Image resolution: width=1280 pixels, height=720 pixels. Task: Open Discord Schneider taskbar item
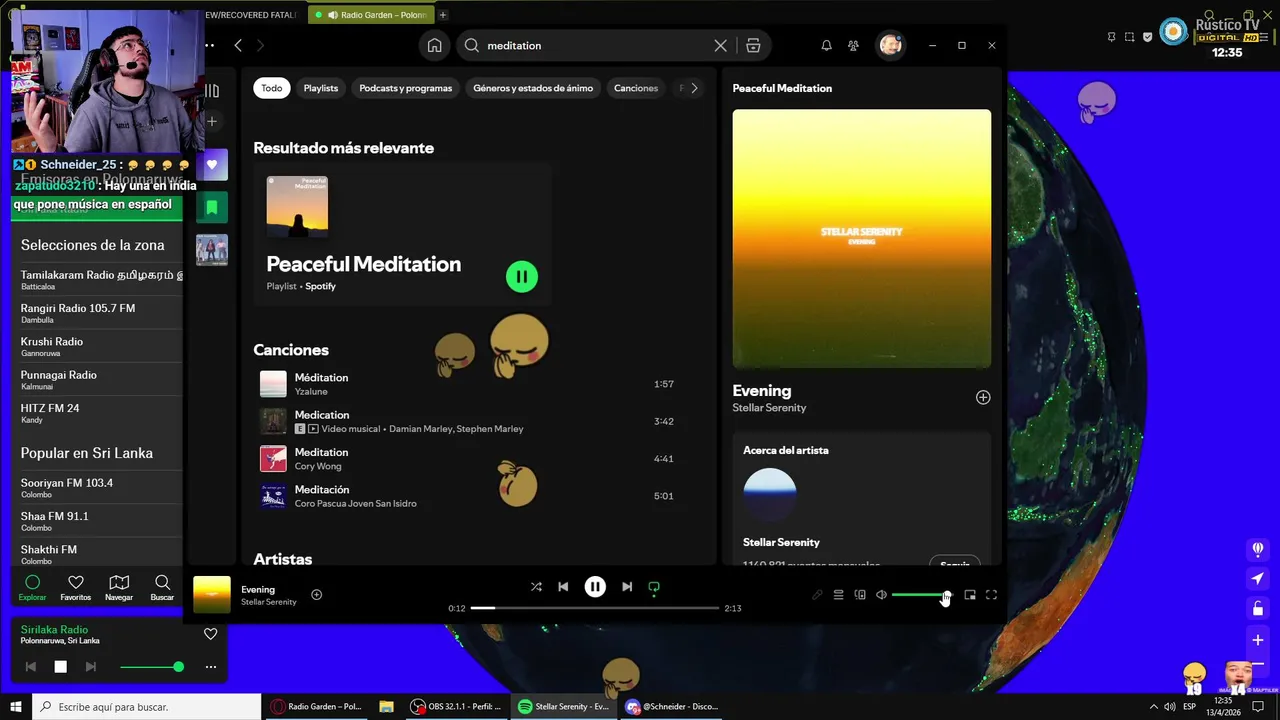point(672,707)
